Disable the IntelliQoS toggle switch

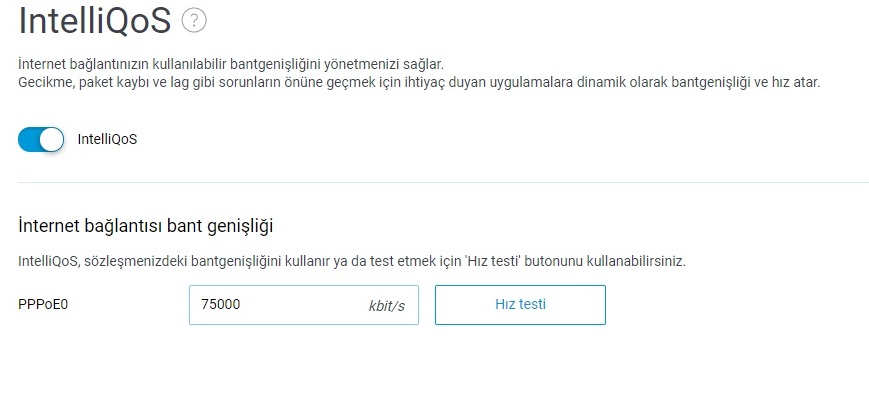(x=41, y=139)
